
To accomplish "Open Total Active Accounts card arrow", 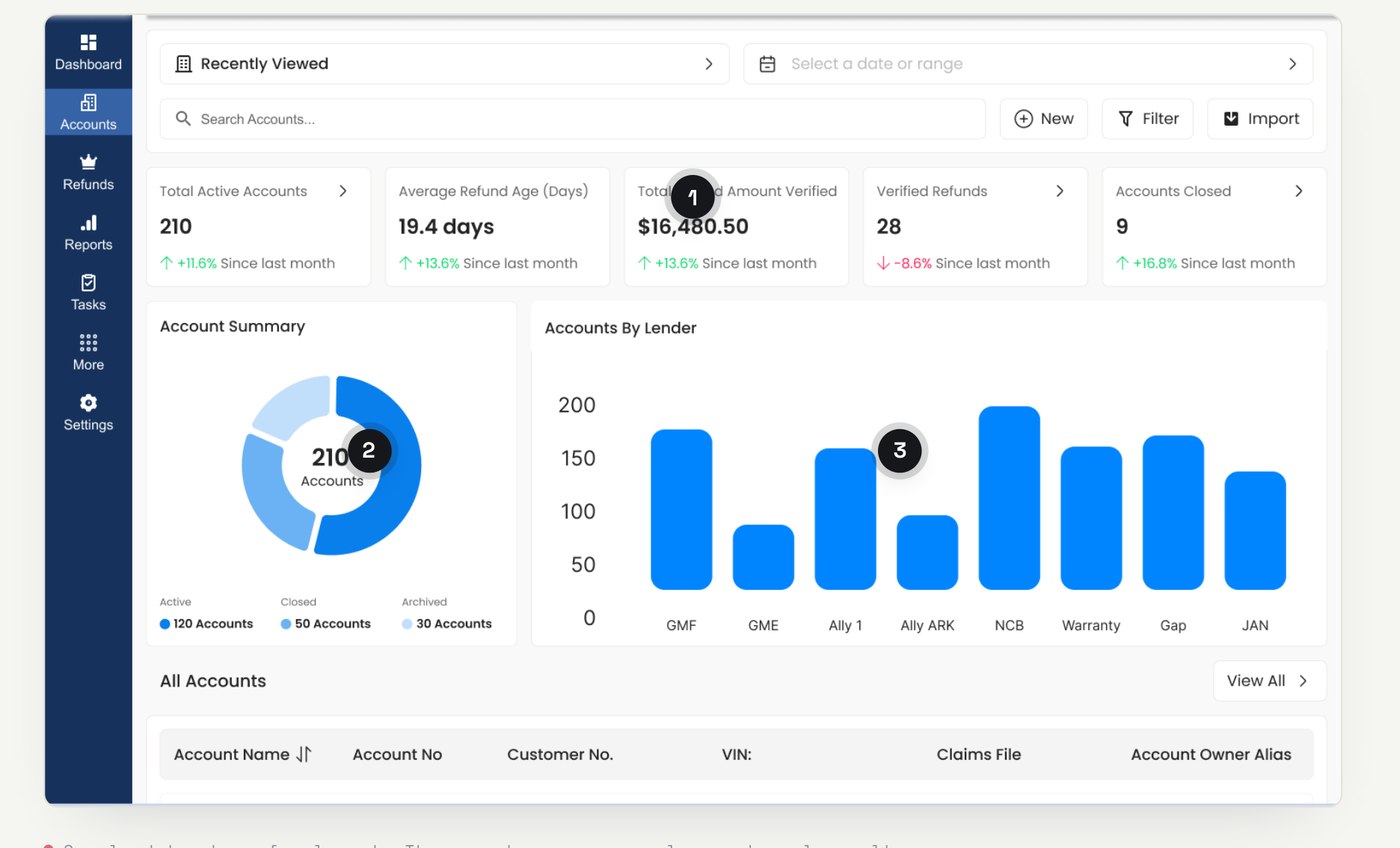I will pyautogui.click(x=343, y=191).
